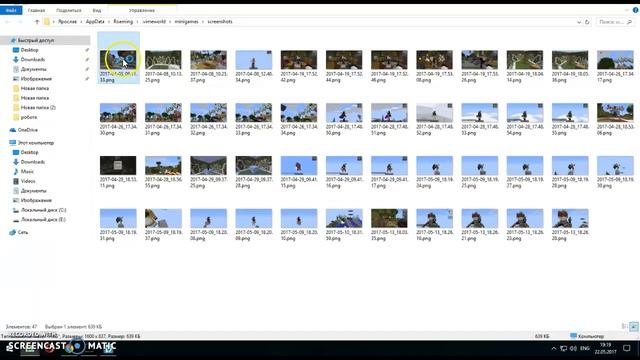Select Этот компьютер in navigation pane
Screen dimensions: 640x360
[x=36, y=143]
